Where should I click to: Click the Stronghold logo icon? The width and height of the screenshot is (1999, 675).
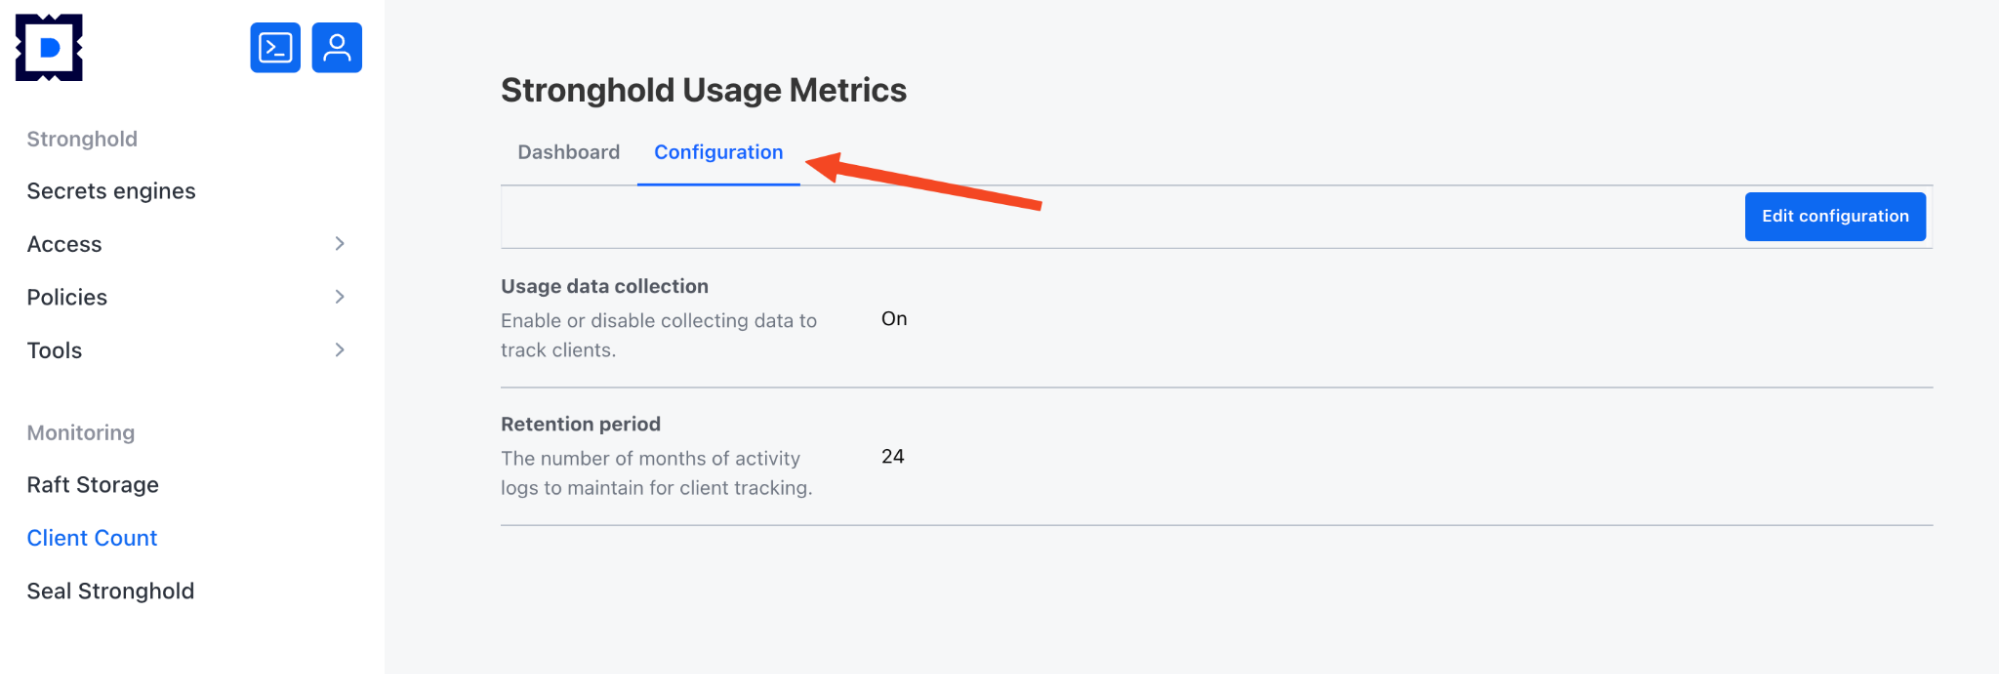click(x=49, y=48)
